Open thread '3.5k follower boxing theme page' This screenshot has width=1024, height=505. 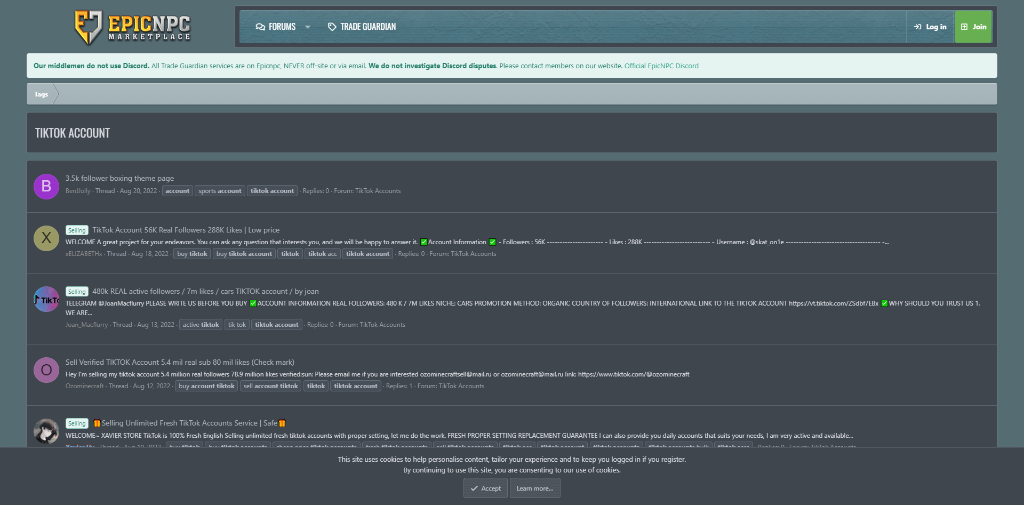pos(120,178)
